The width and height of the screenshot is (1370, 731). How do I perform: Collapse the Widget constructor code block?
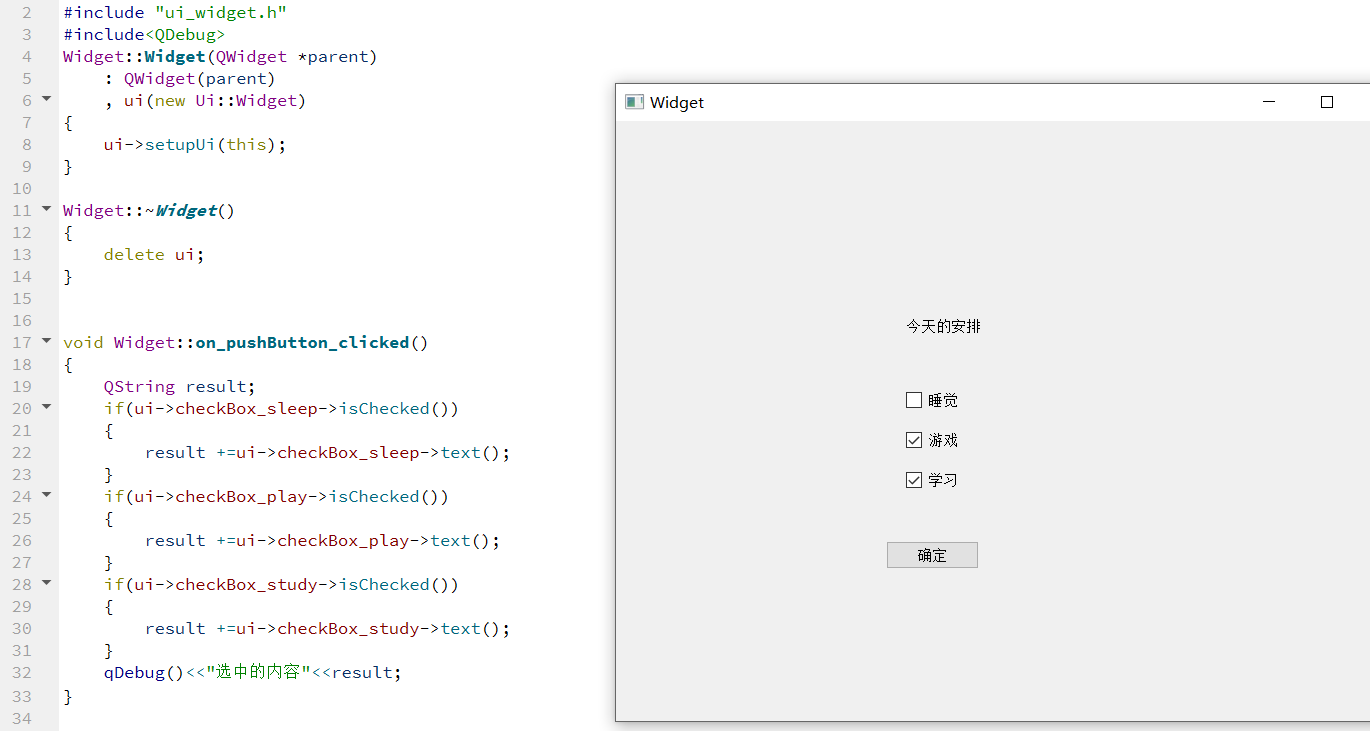pos(44,99)
